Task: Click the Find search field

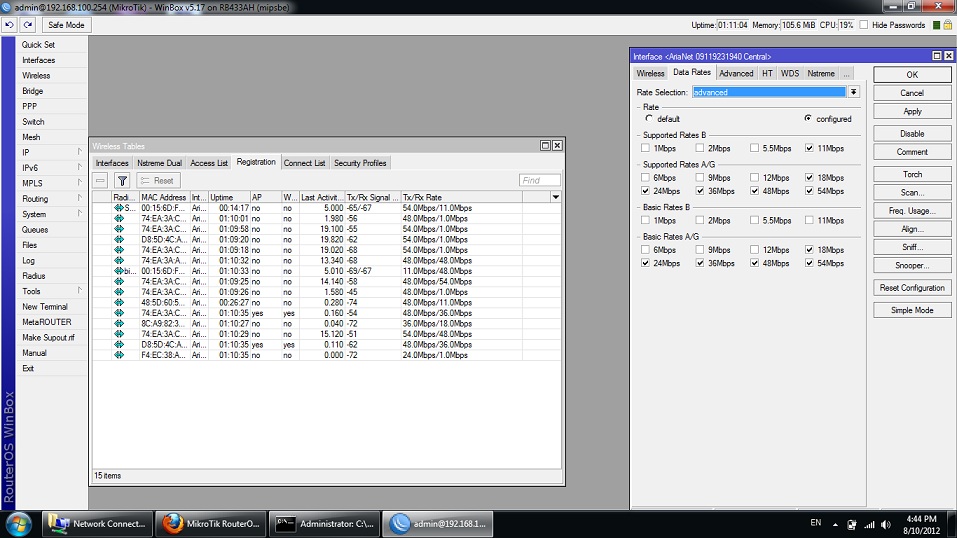Action: 539,181
